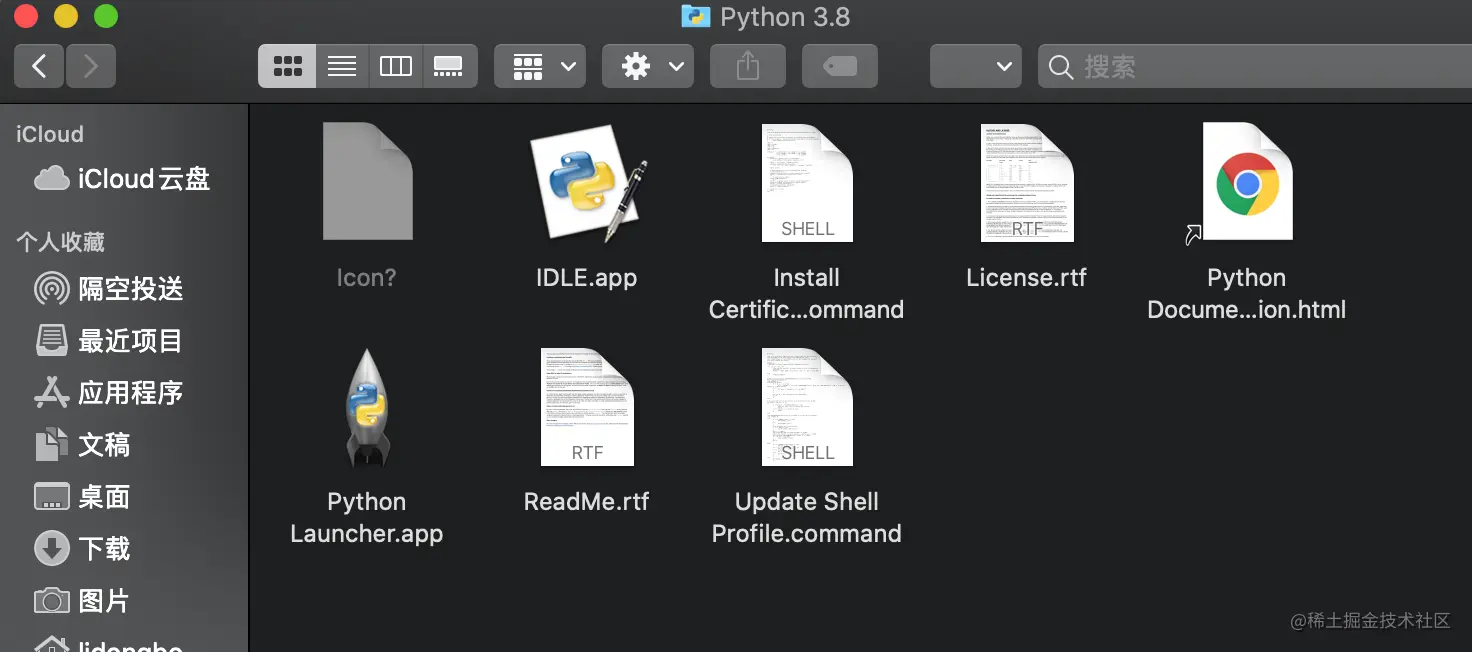
Task: Select the IDLE.app icon
Action: 588,183
